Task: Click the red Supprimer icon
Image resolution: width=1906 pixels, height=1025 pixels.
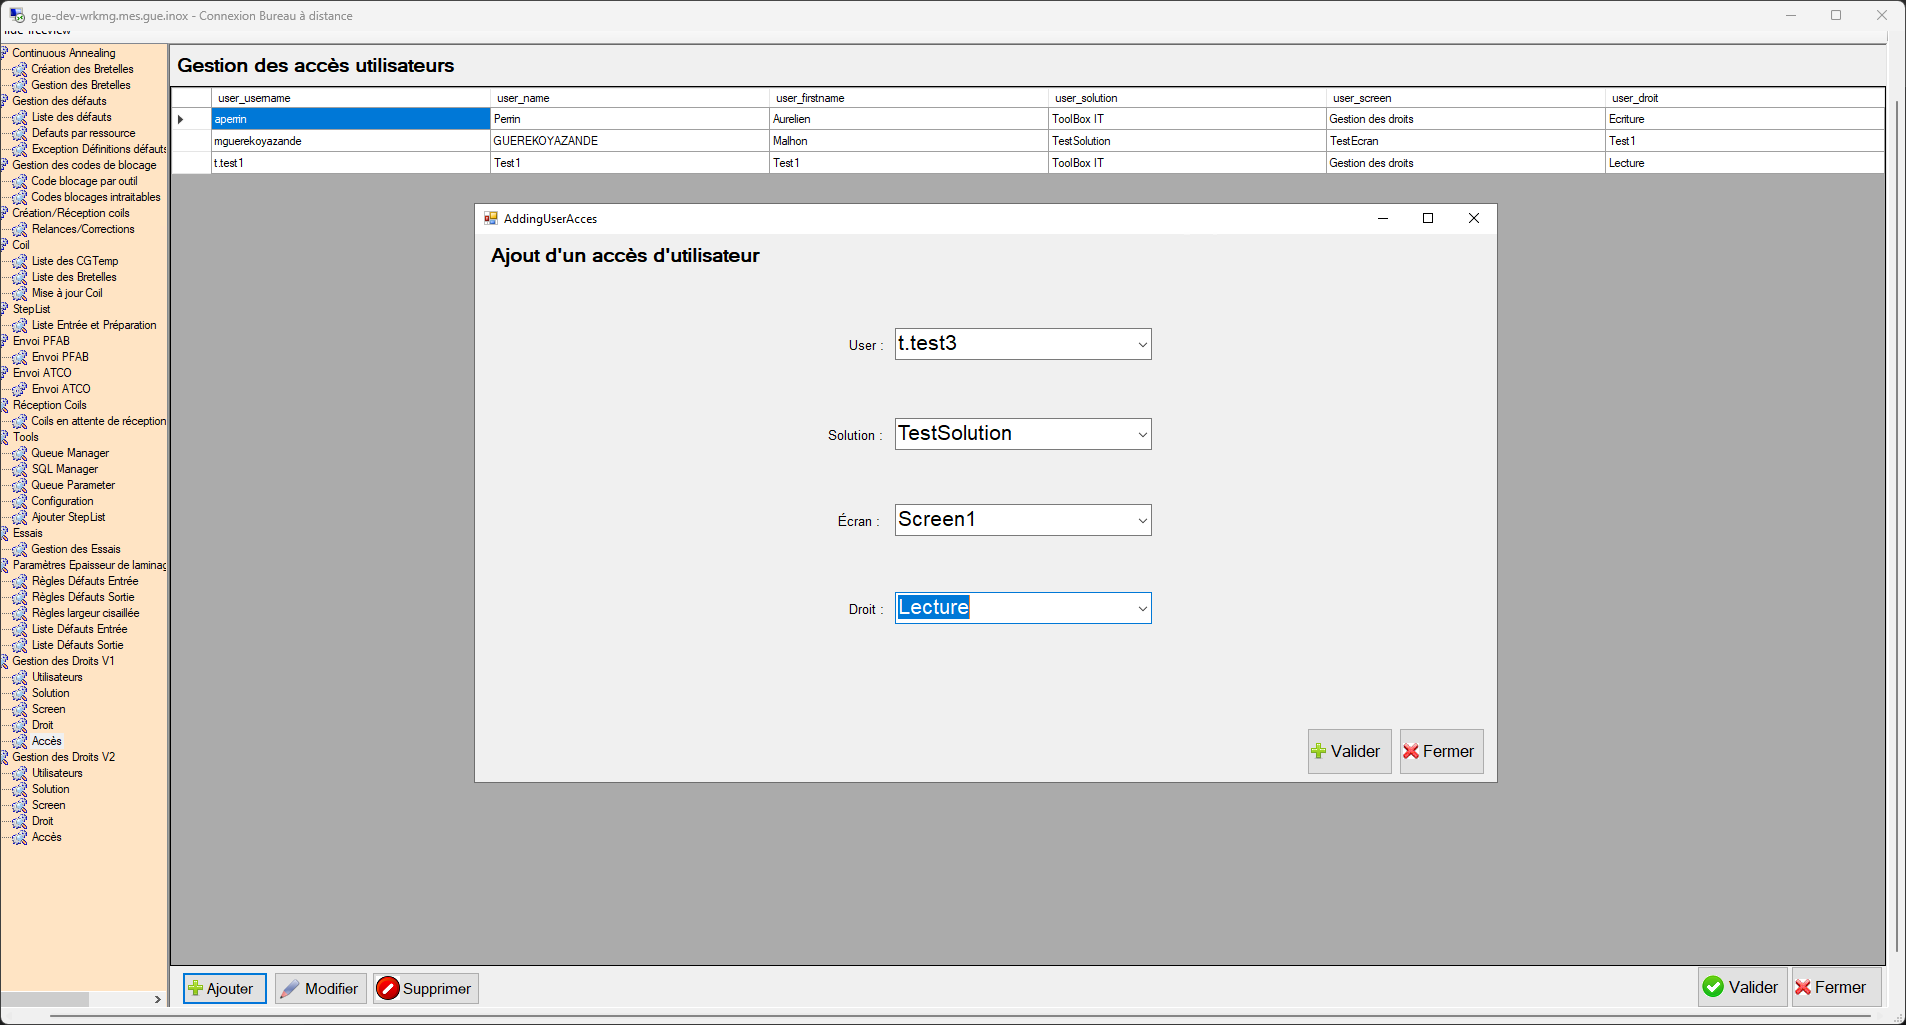Action: tap(388, 989)
